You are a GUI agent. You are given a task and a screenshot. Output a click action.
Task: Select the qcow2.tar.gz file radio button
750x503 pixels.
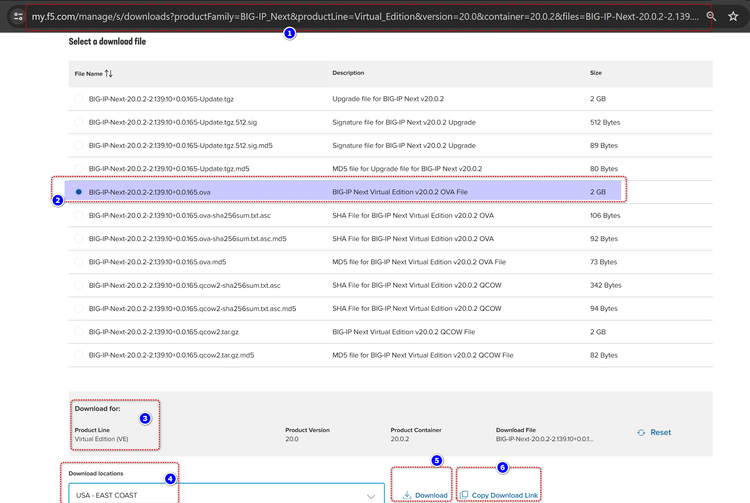(x=79, y=331)
